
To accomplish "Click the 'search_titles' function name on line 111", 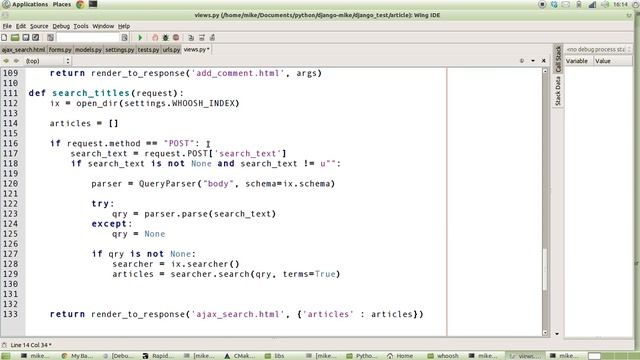I will [91, 93].
